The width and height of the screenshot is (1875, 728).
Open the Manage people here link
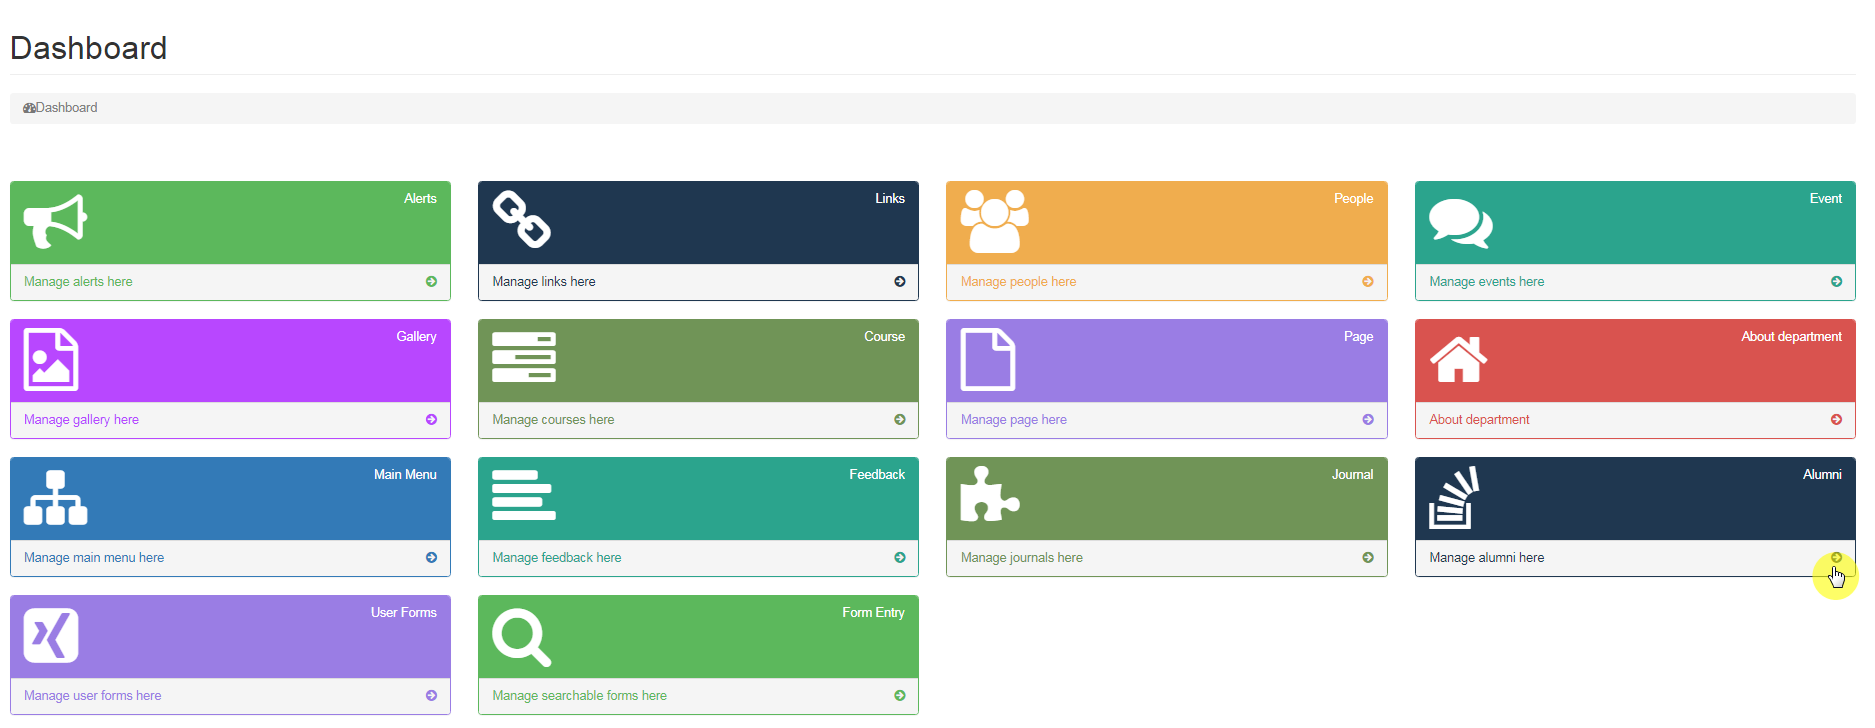click(x=1018, y=282)
